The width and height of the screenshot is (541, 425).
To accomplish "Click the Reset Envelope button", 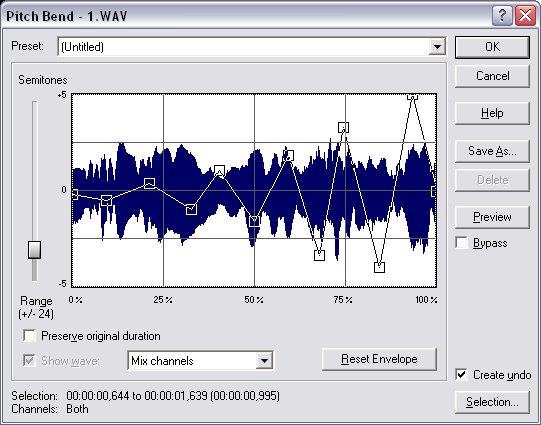I will pos(379,359).
